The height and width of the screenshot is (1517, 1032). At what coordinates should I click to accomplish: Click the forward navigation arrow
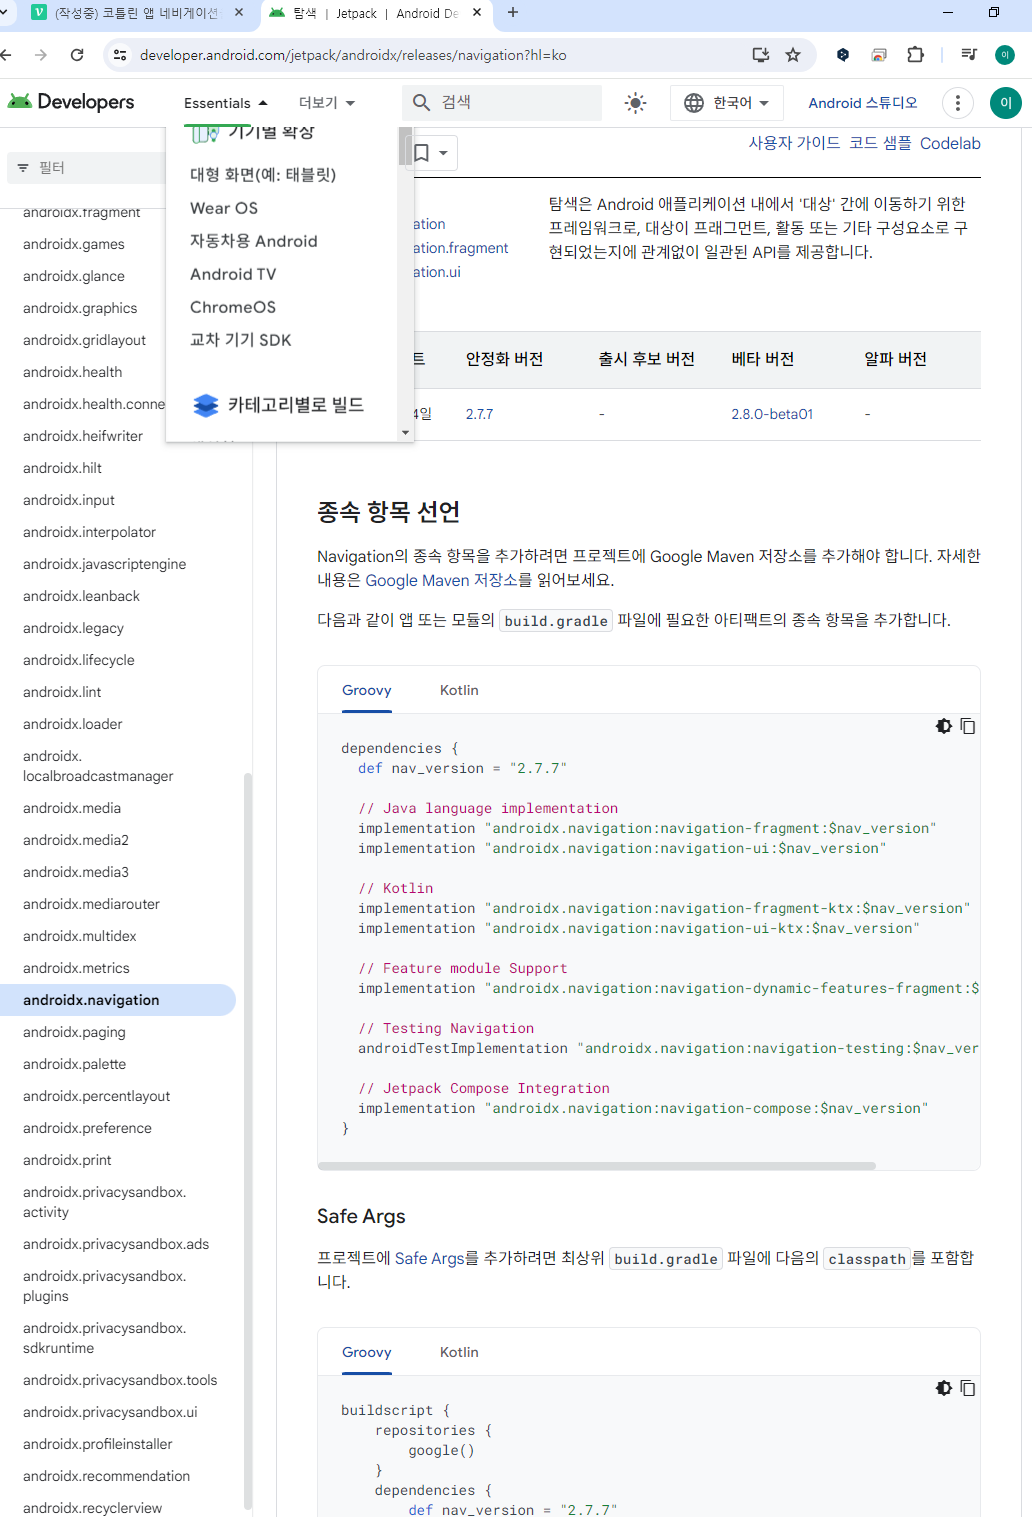coord(41,55)
